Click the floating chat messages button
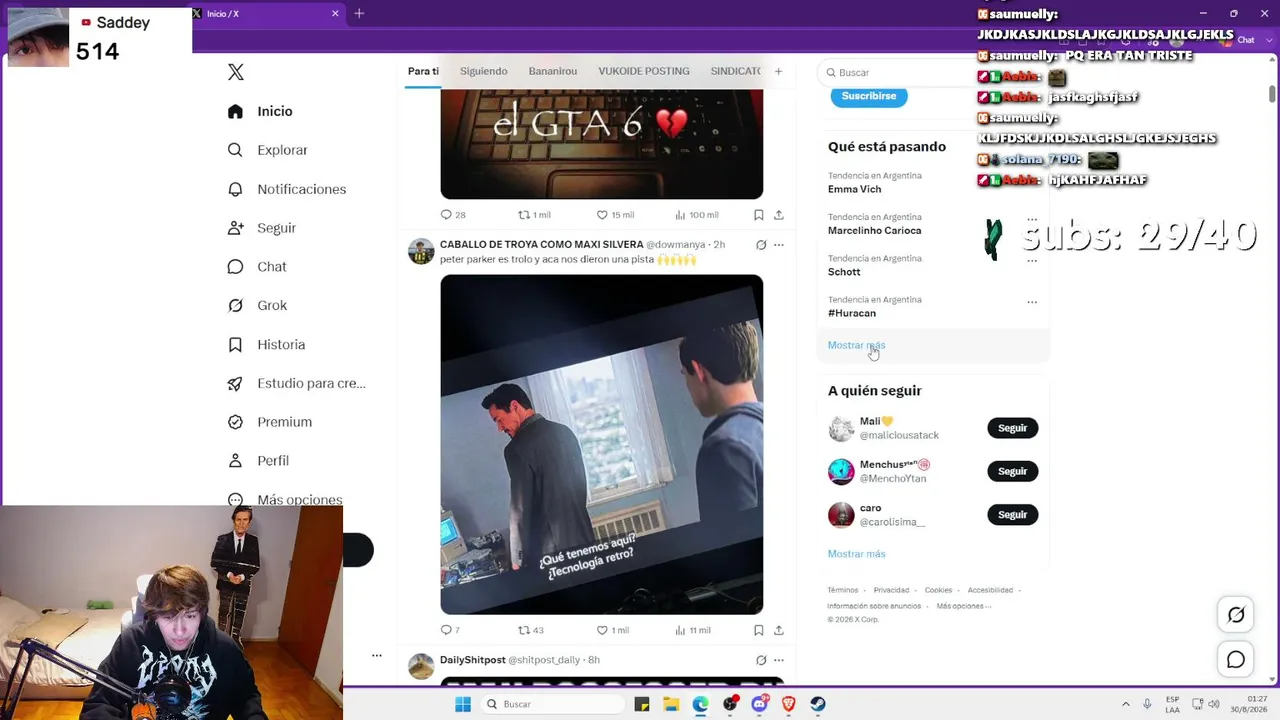This screenshot has width=1280, height=720. pyautogui.click(x=1236, y=660)
